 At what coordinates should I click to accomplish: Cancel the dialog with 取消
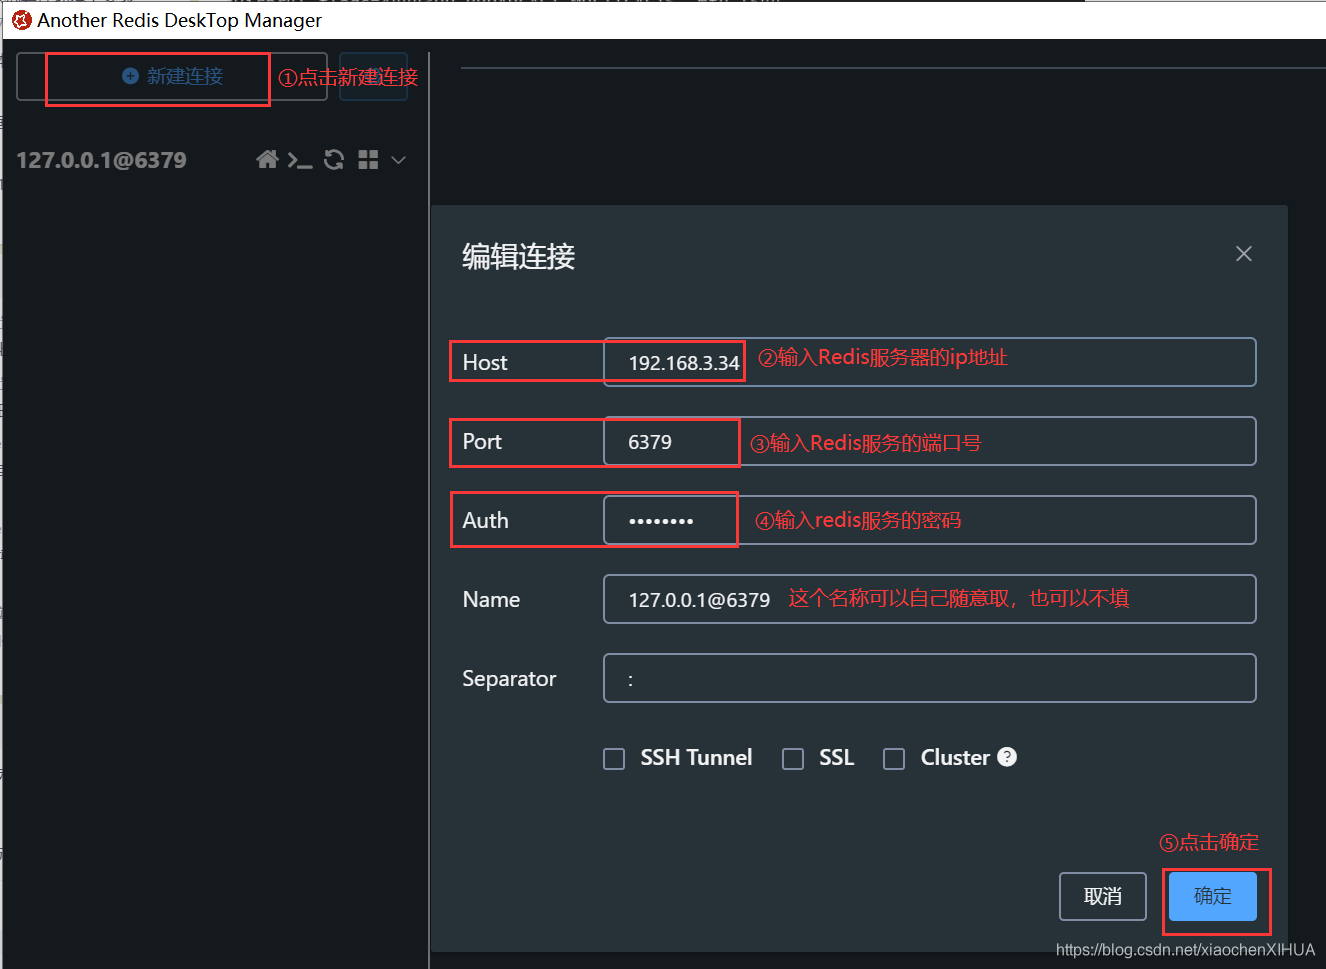pyautogui.click(x=1103, y=896)
